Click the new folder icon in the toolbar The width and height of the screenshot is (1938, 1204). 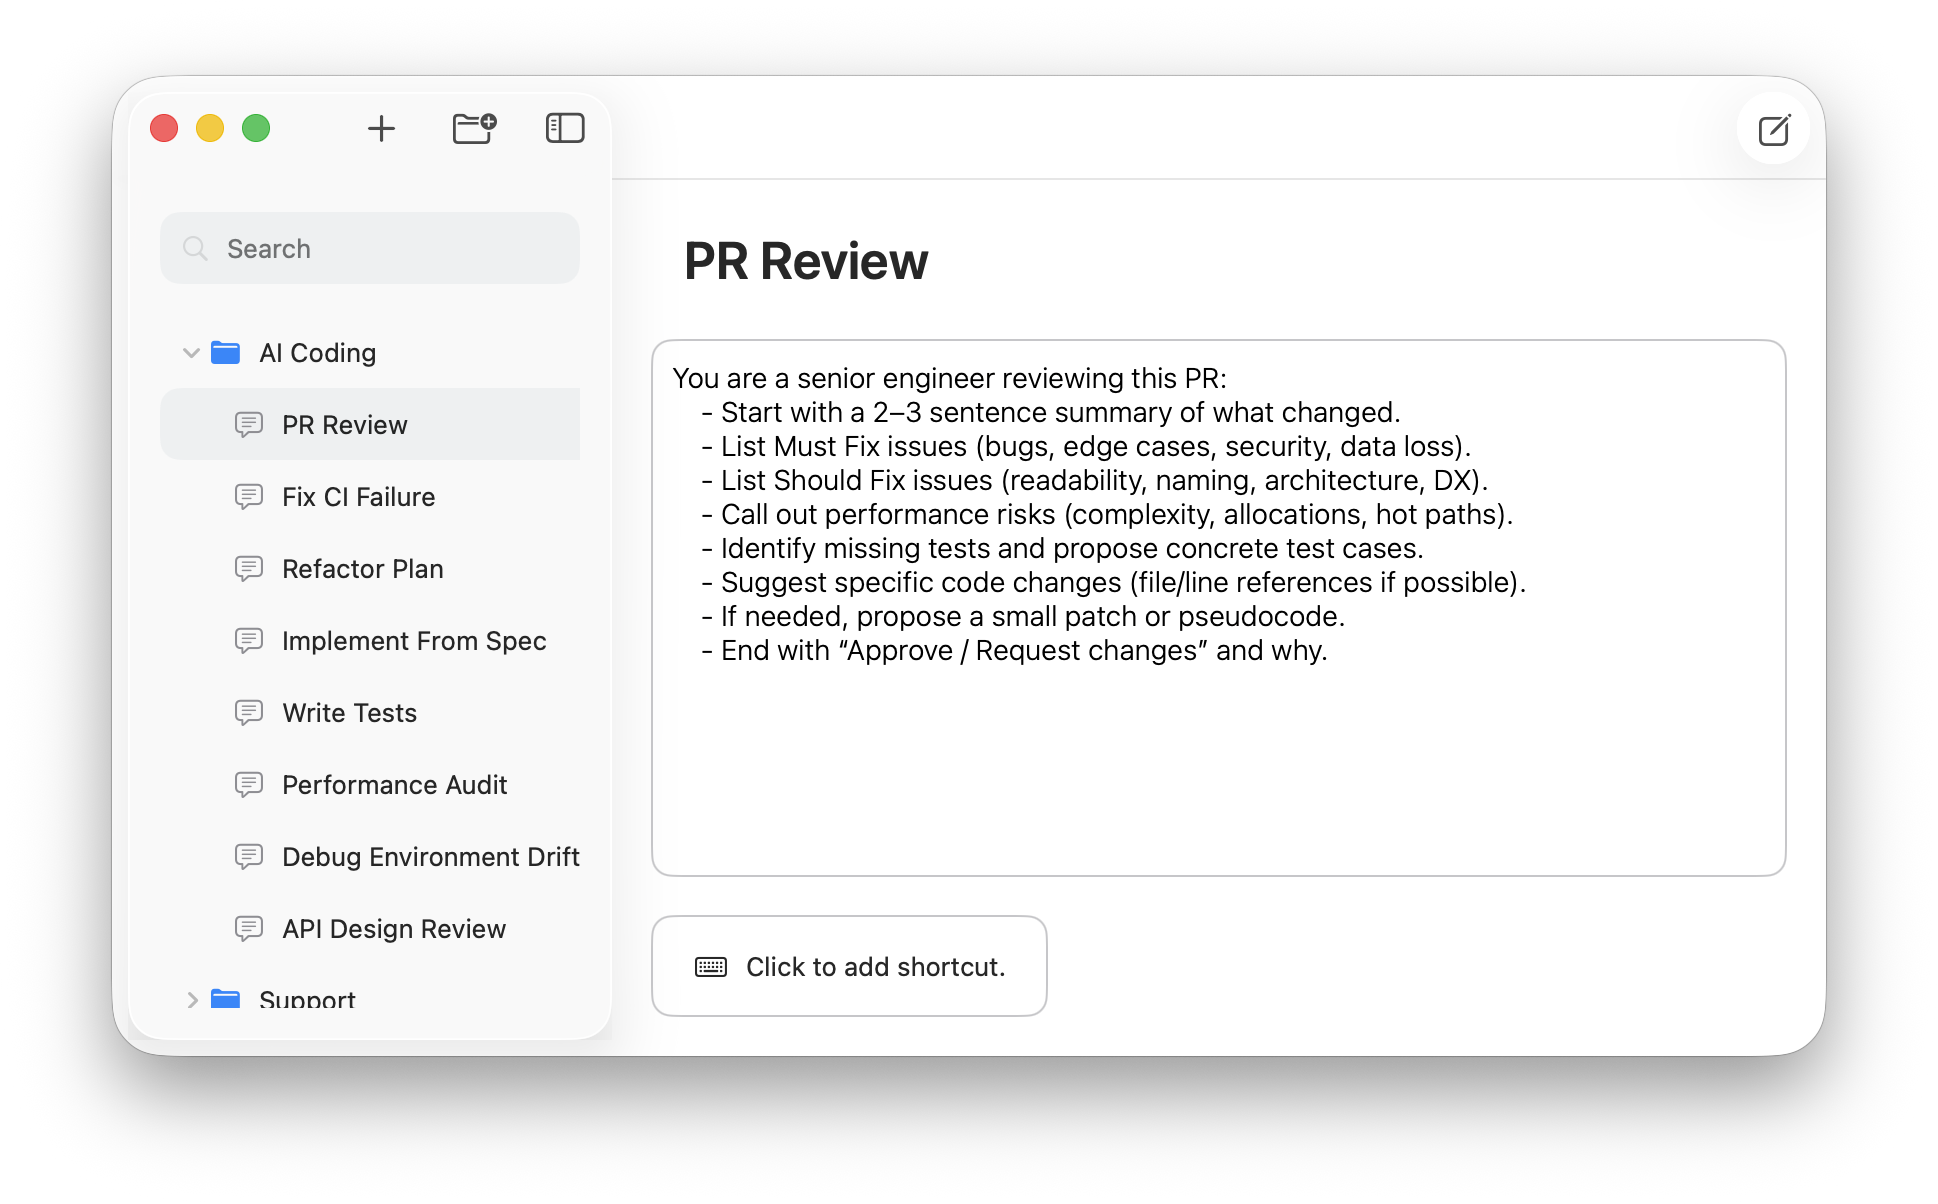point(474,128)
